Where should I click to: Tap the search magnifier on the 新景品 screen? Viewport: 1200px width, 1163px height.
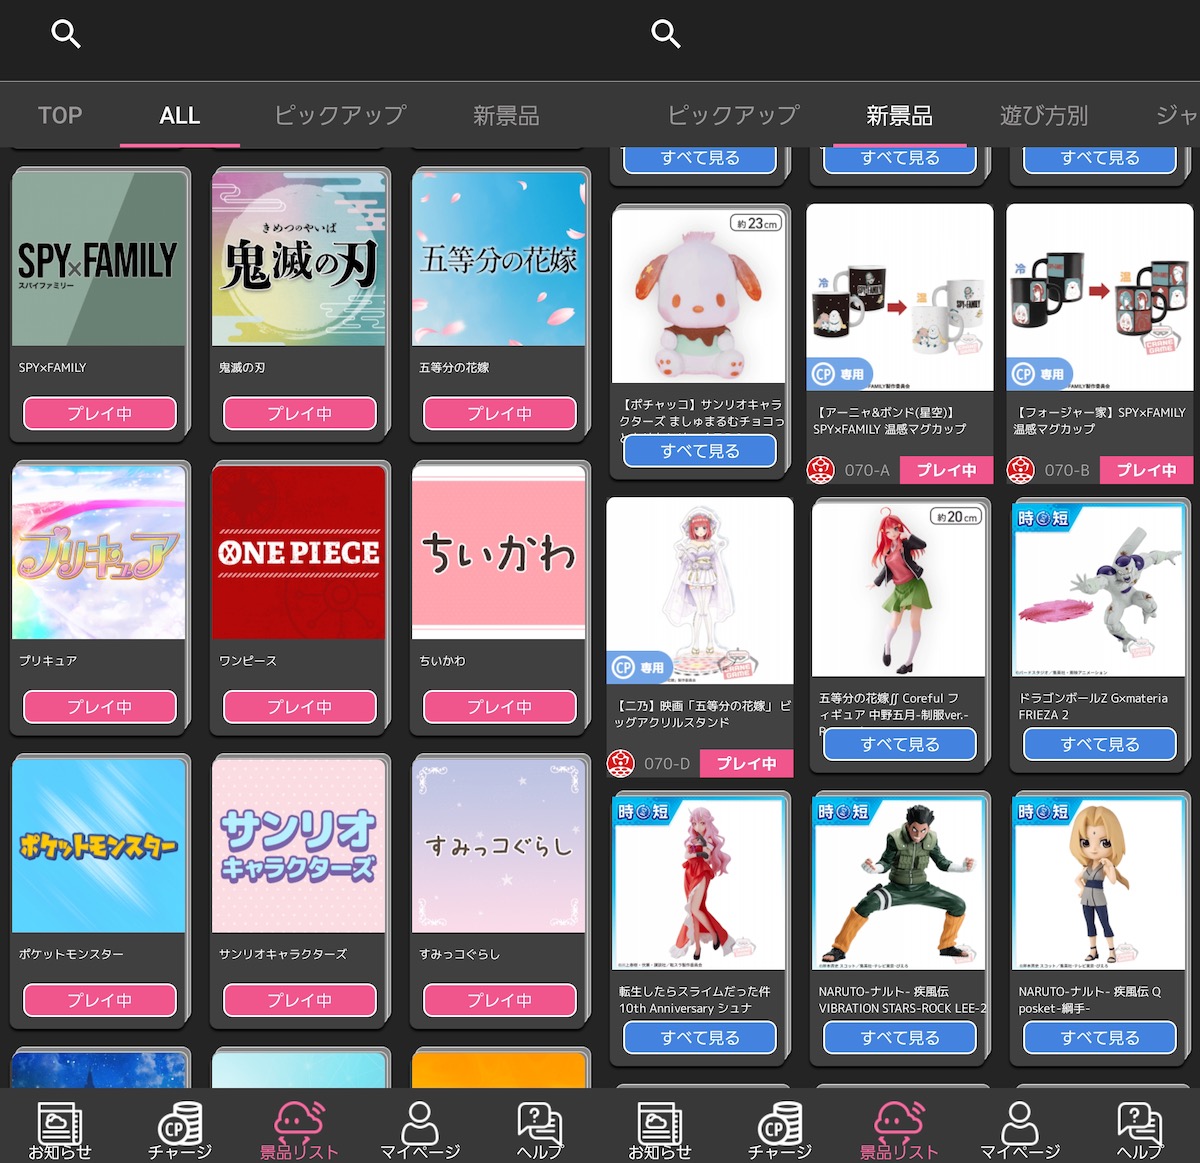click(x=666, y=34)
